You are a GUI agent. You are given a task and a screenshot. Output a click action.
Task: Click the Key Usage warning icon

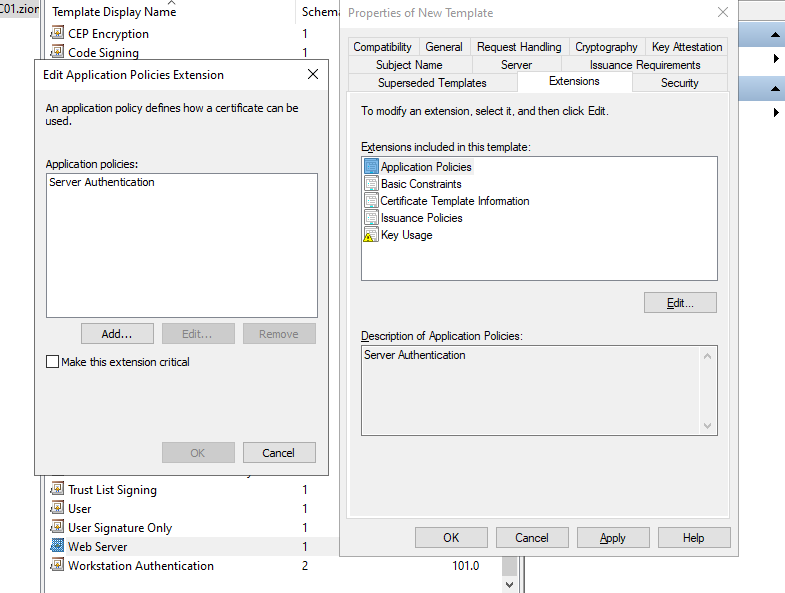click(371, 234)
